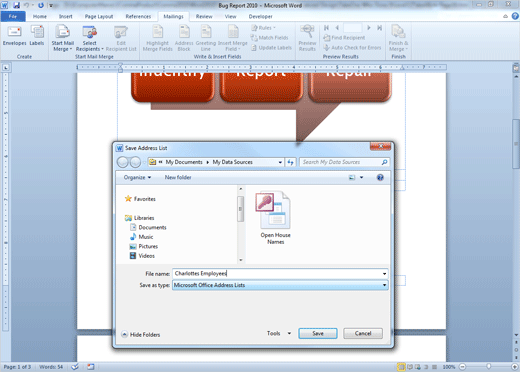520x372 pixels.
Task: Toggle the ruler tab selector button
Action: pos(6,68)
